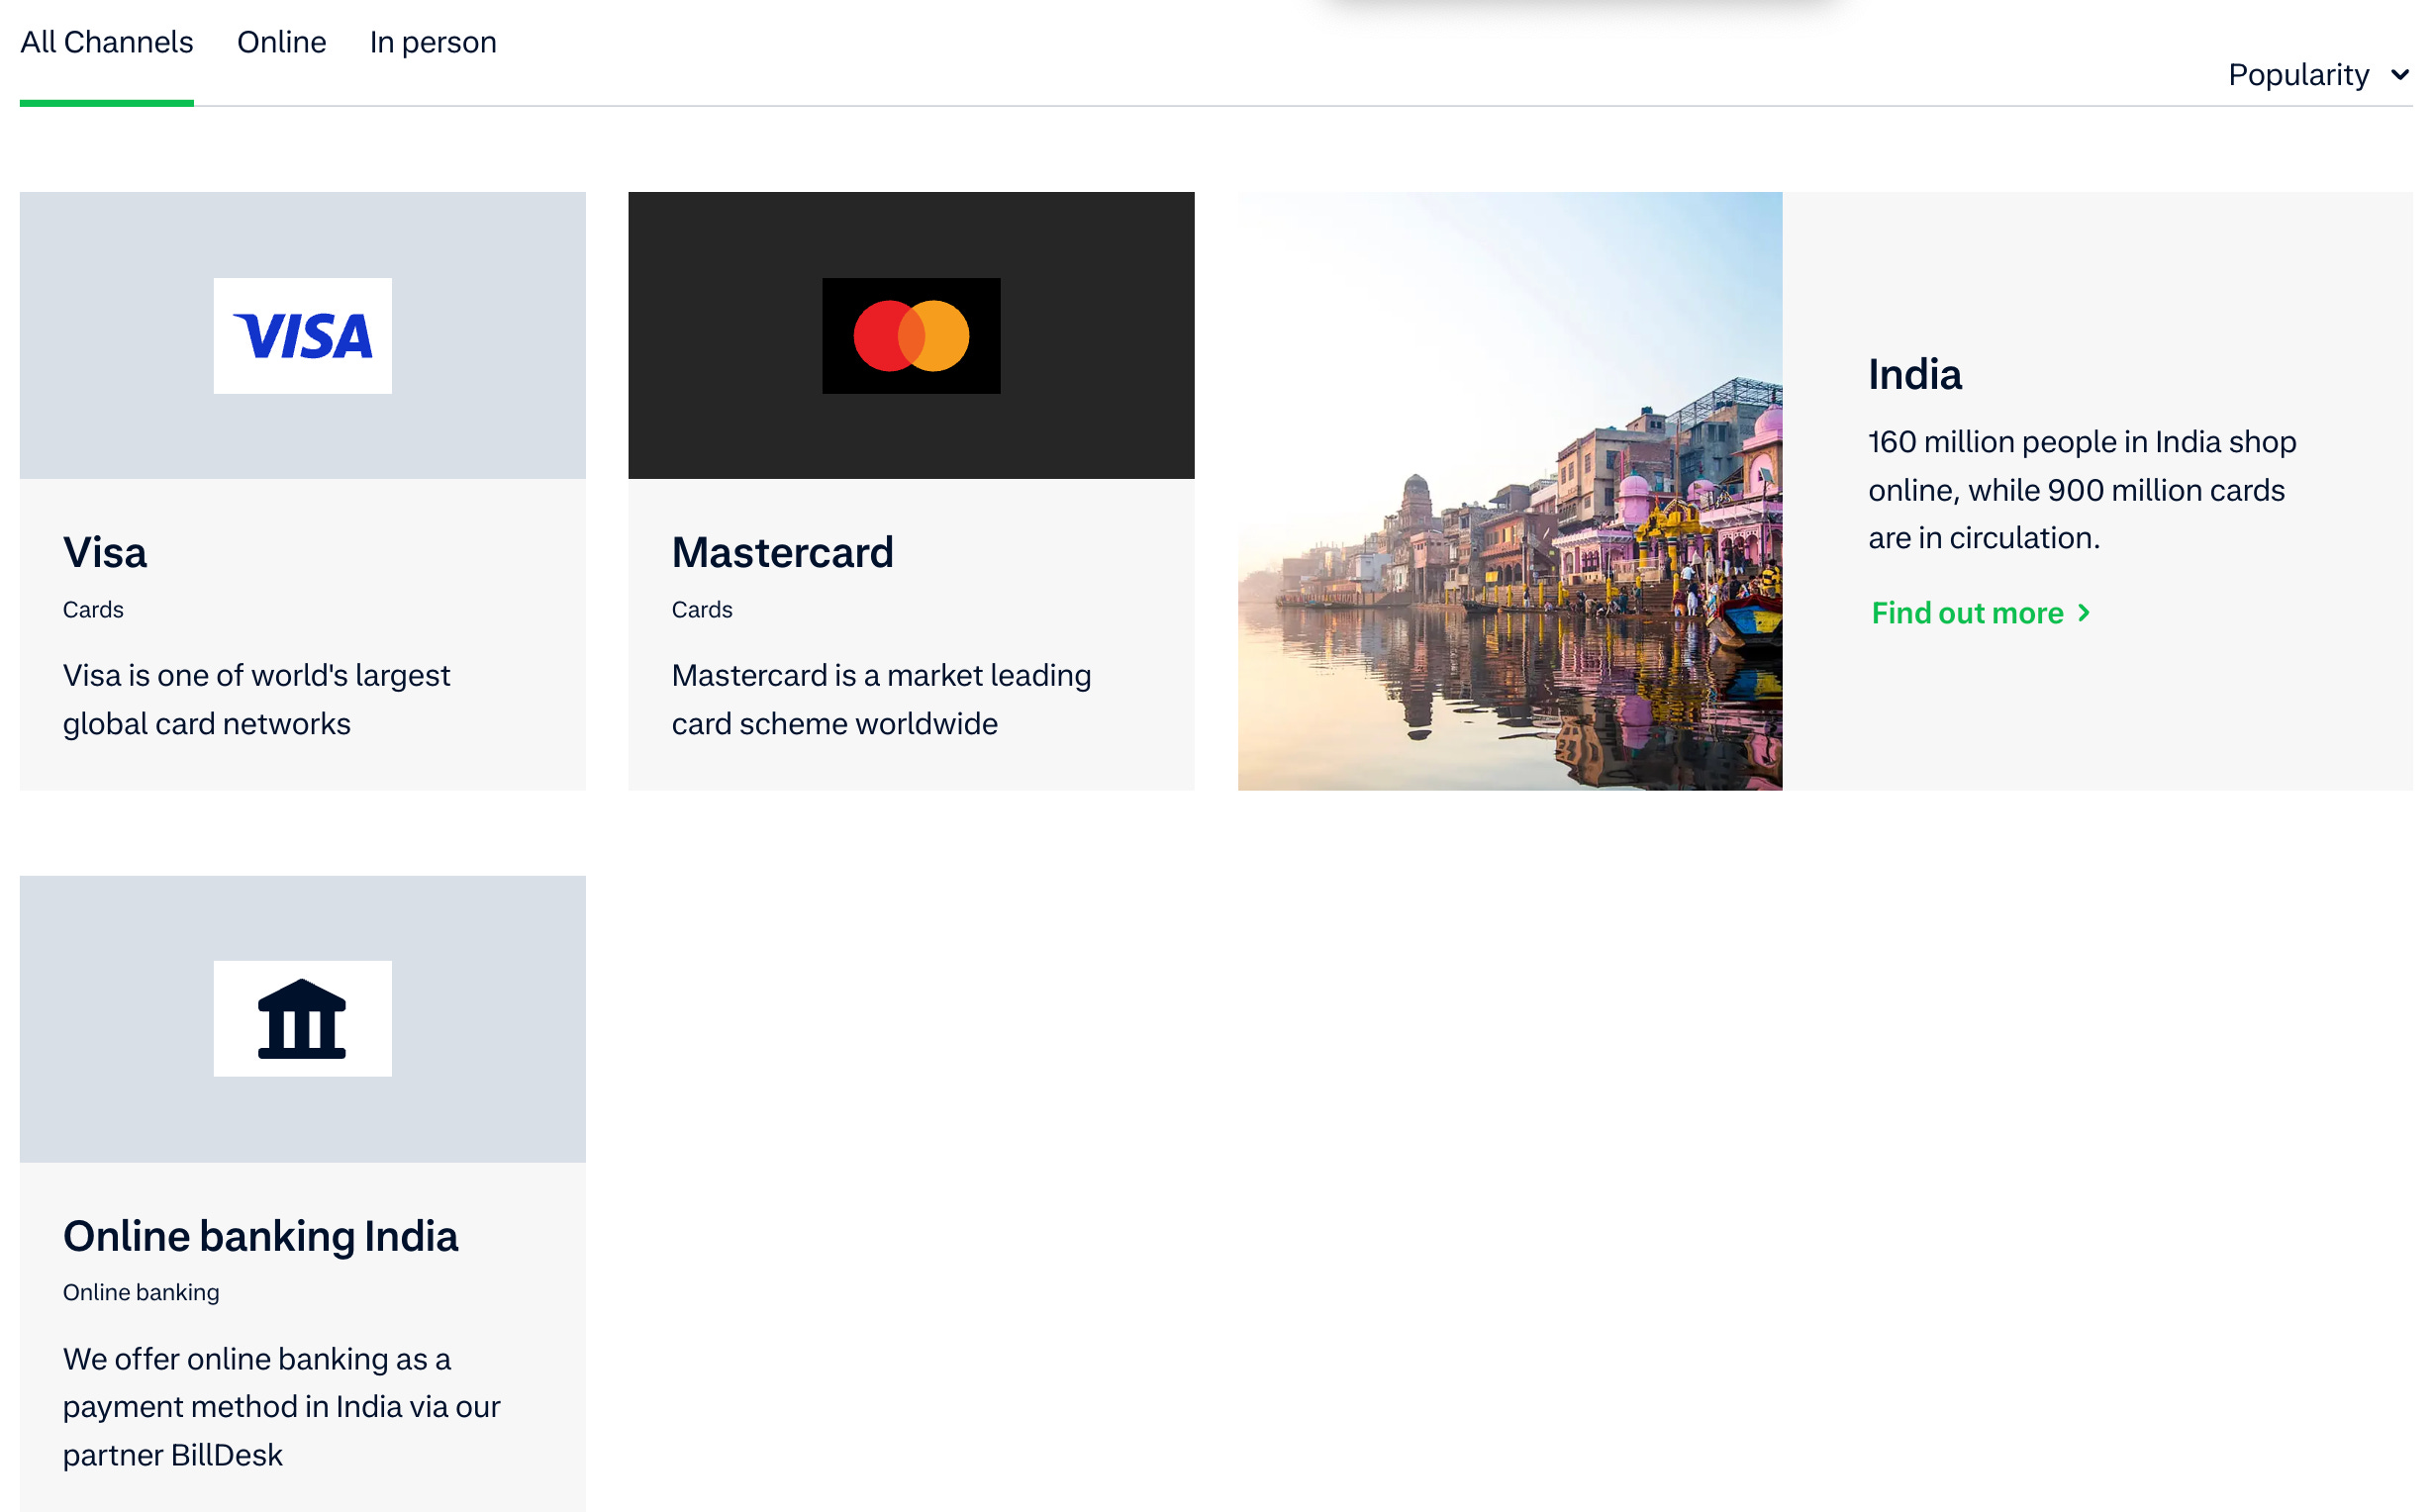The width and height of the screenshot is (2433, 1512).
Task: Click the Popularity chevron icon
Action: [2401, 74]
